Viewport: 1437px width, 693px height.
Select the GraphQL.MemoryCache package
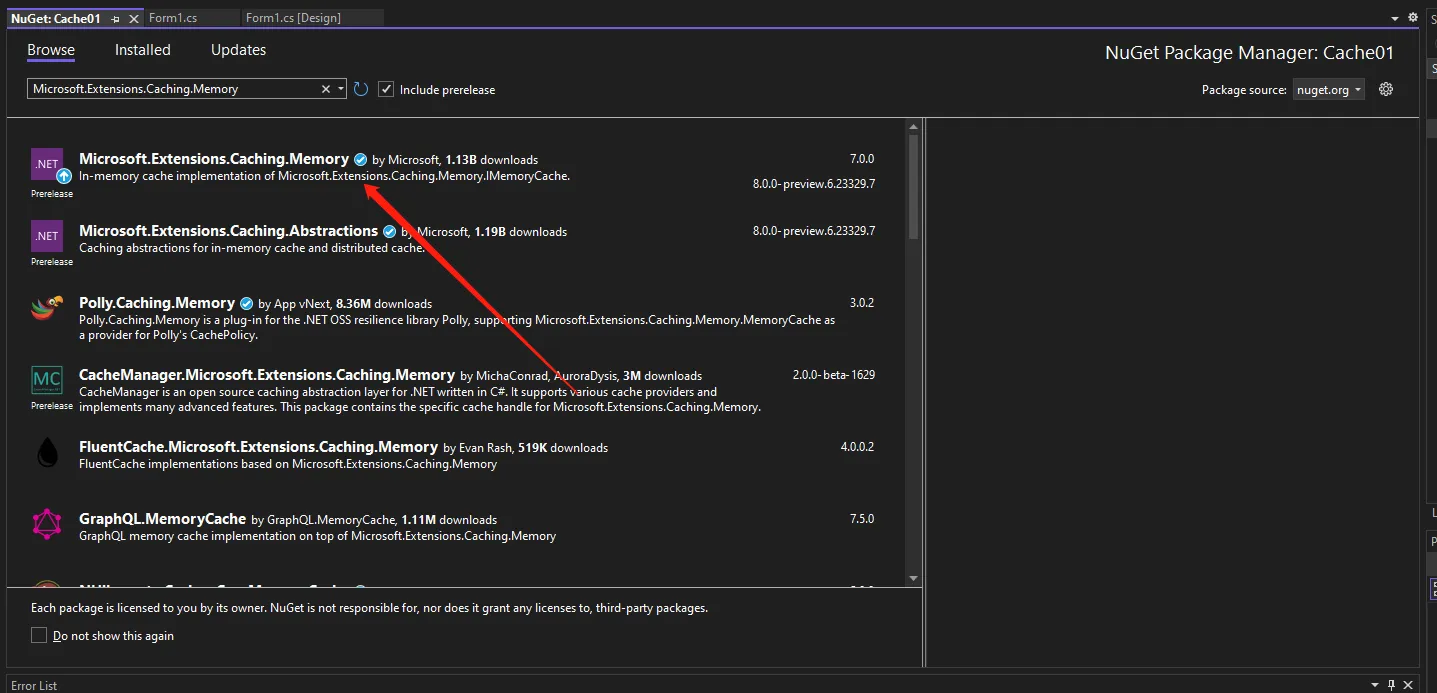pos(455,530)
